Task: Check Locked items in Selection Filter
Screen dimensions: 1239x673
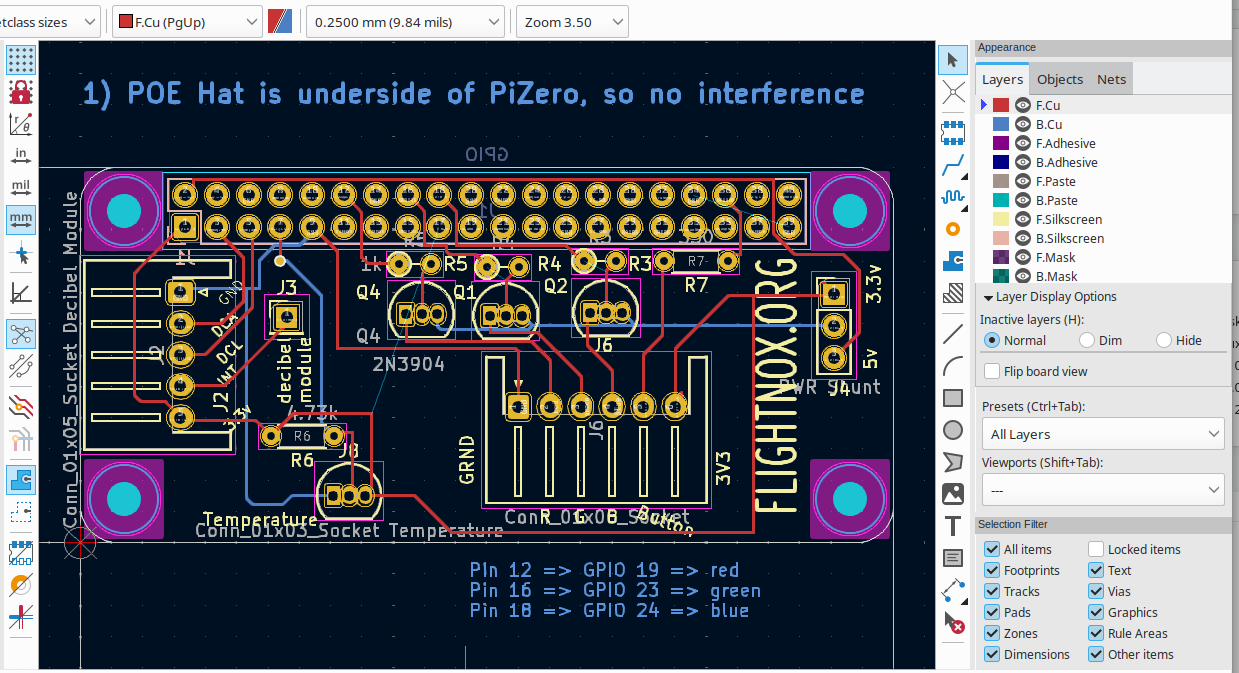Action: point(1096,549)
